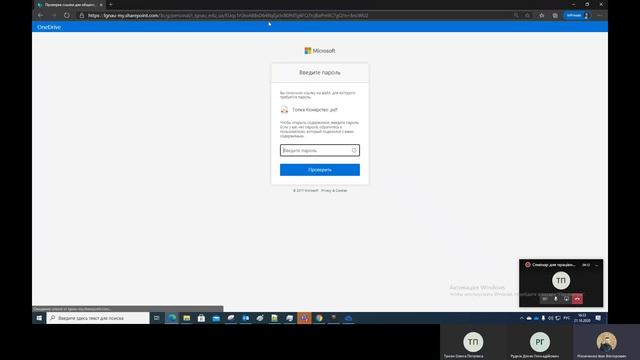Reload the page with refresh icon

67,16
